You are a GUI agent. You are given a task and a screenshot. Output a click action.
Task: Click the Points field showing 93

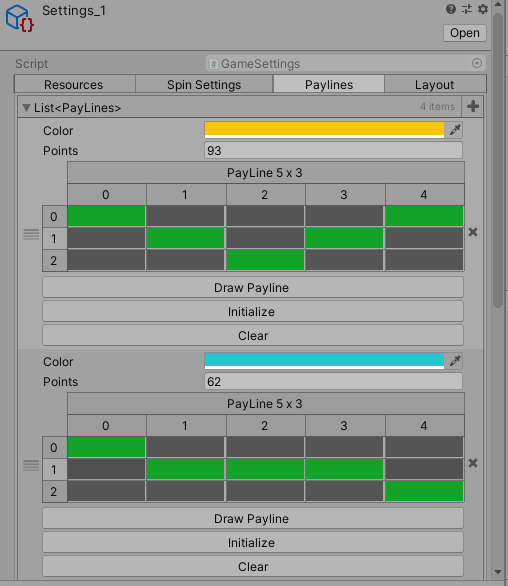coord(333,150)
